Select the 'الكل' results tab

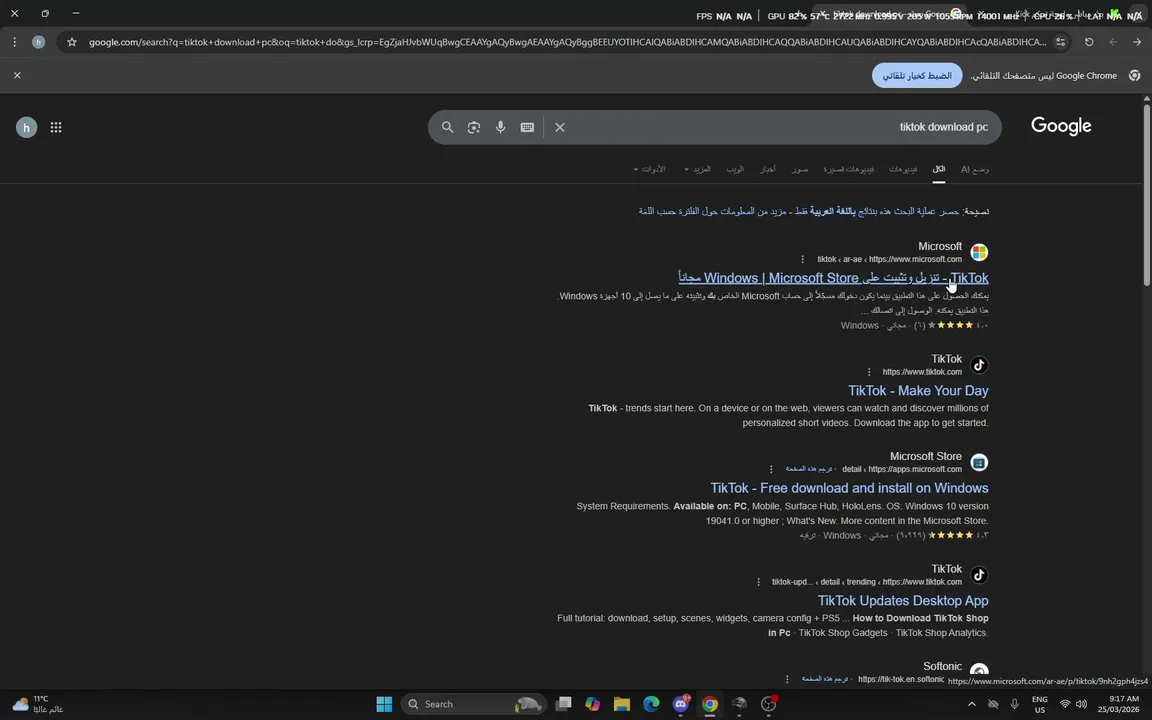click(x=939, y=169)
